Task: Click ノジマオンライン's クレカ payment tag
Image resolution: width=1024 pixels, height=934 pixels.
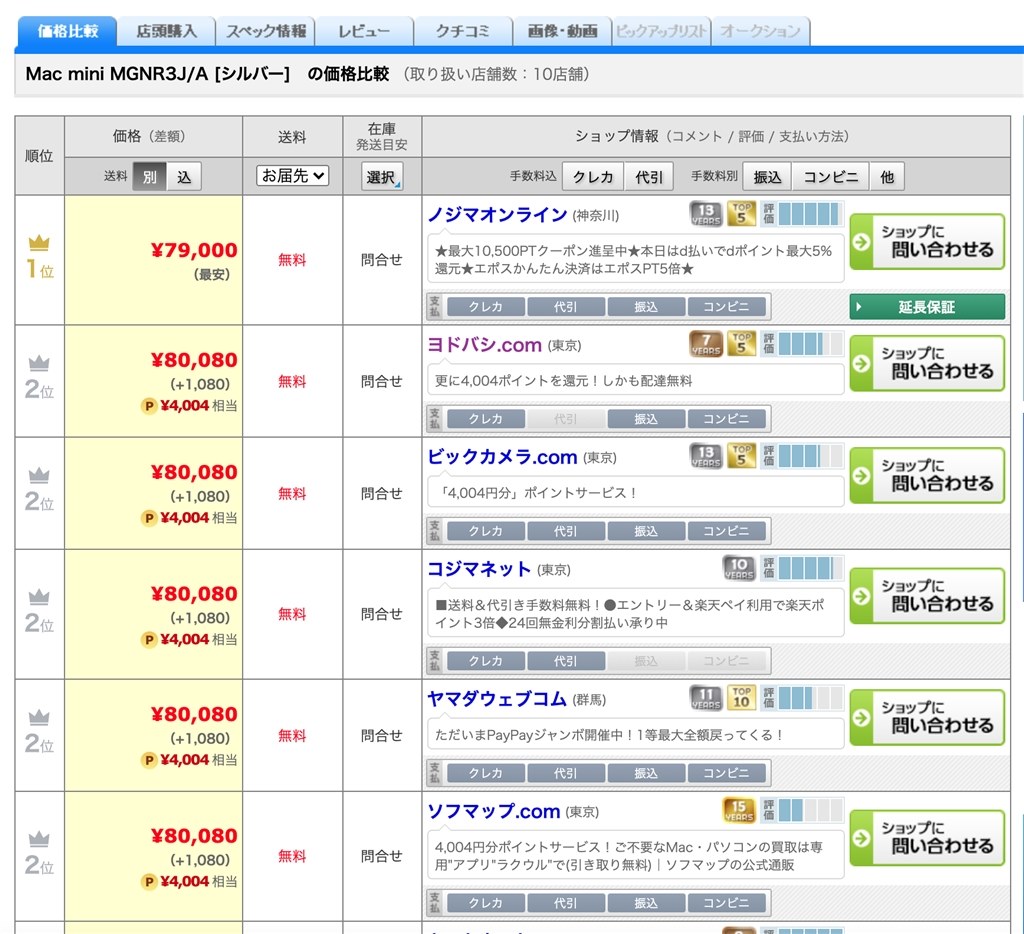Action: coord(486,306)
